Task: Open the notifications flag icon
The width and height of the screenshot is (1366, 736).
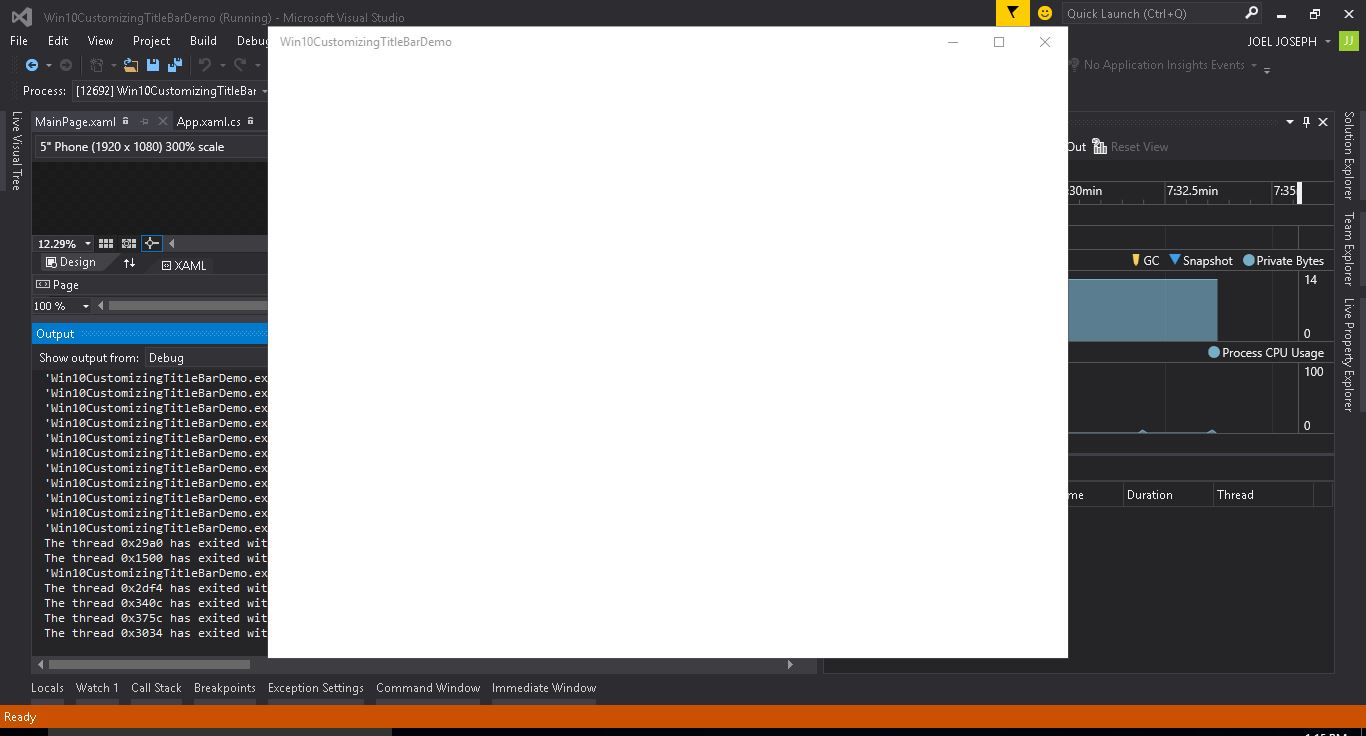Action: [x=1013, y=13]
